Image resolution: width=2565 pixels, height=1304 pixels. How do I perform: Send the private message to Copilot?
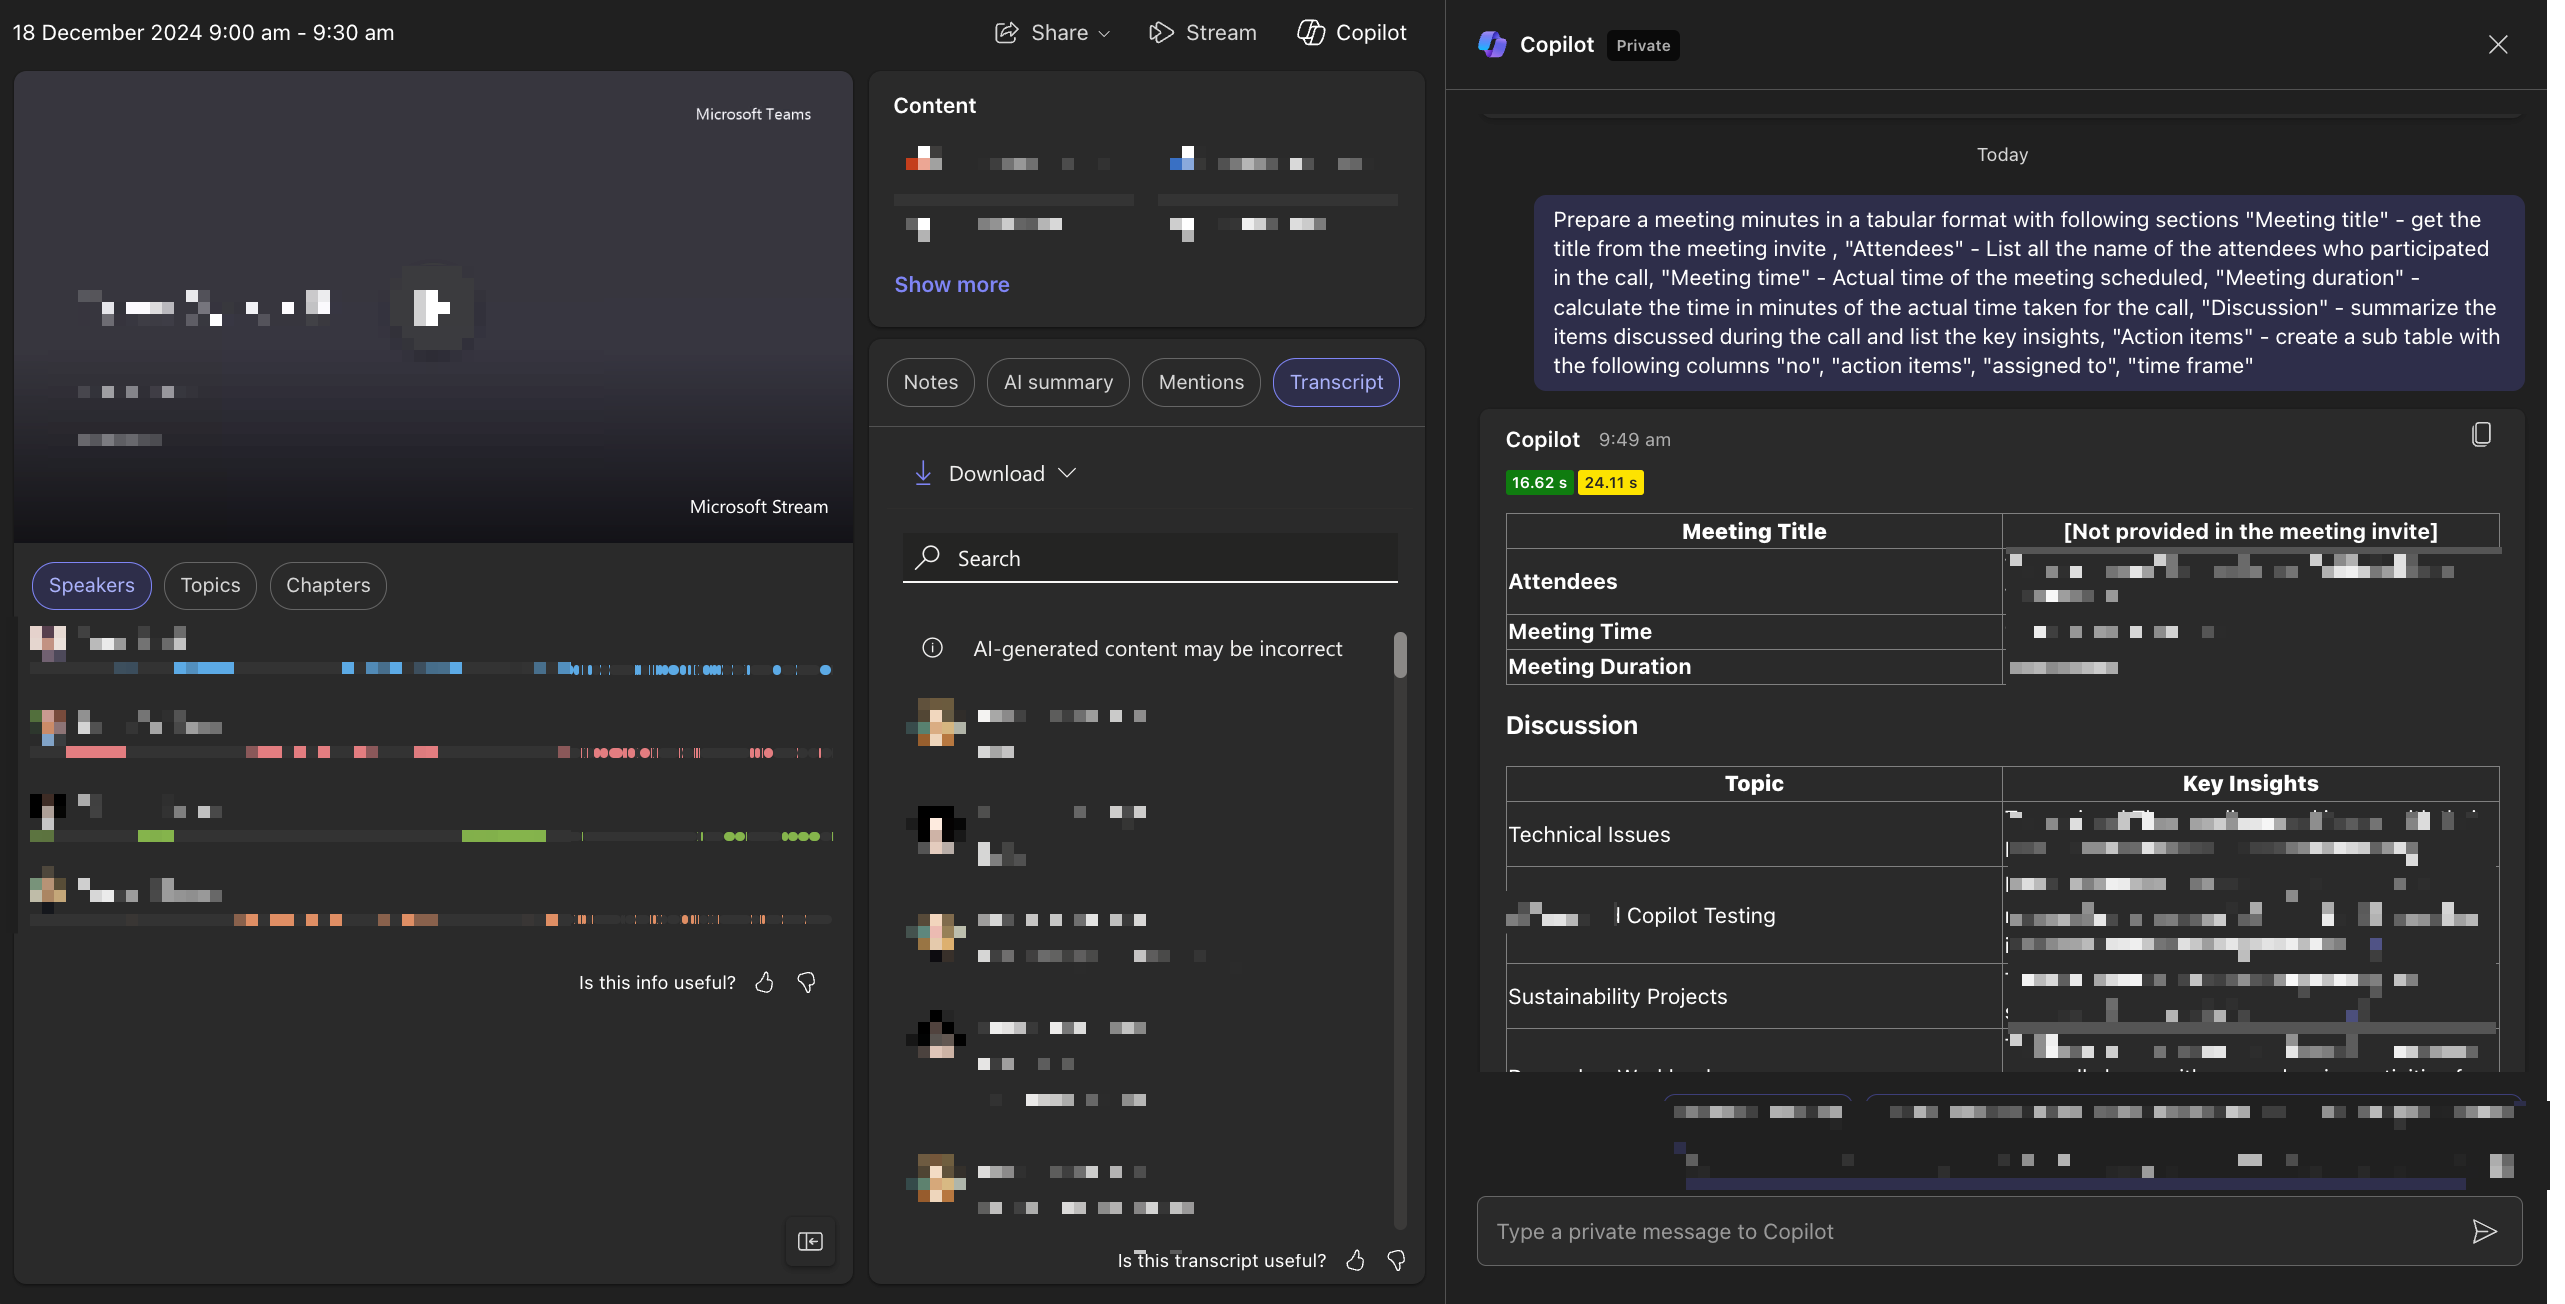coord(2484,1232)
